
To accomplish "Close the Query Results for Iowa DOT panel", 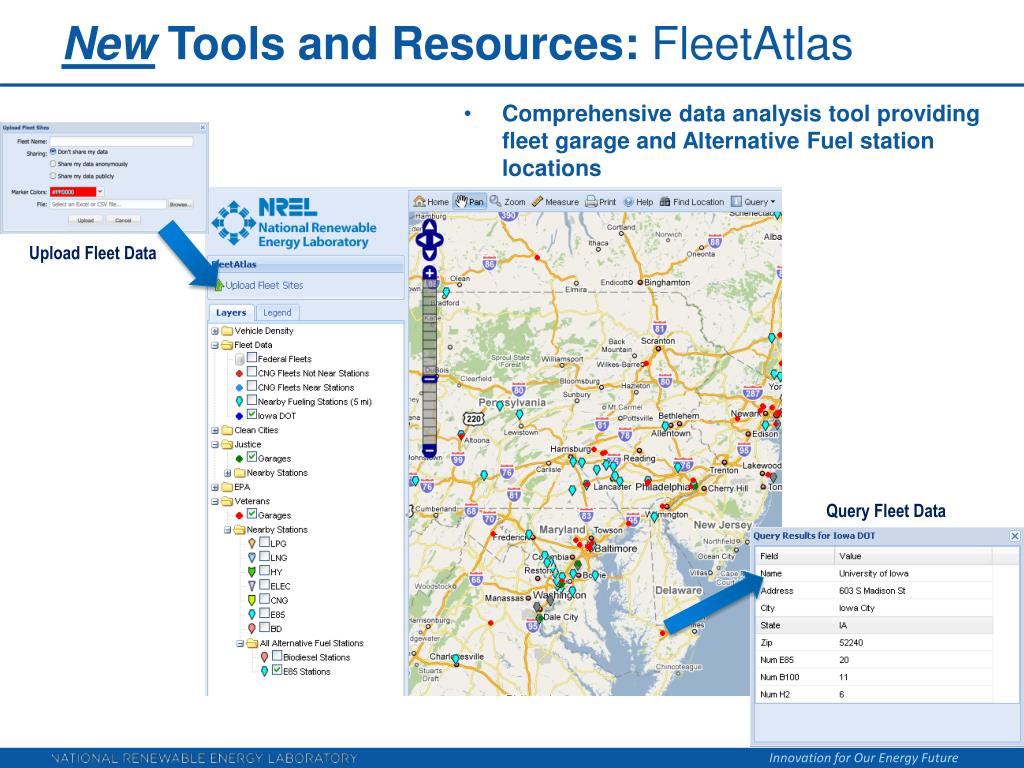I will point(1014,536).
